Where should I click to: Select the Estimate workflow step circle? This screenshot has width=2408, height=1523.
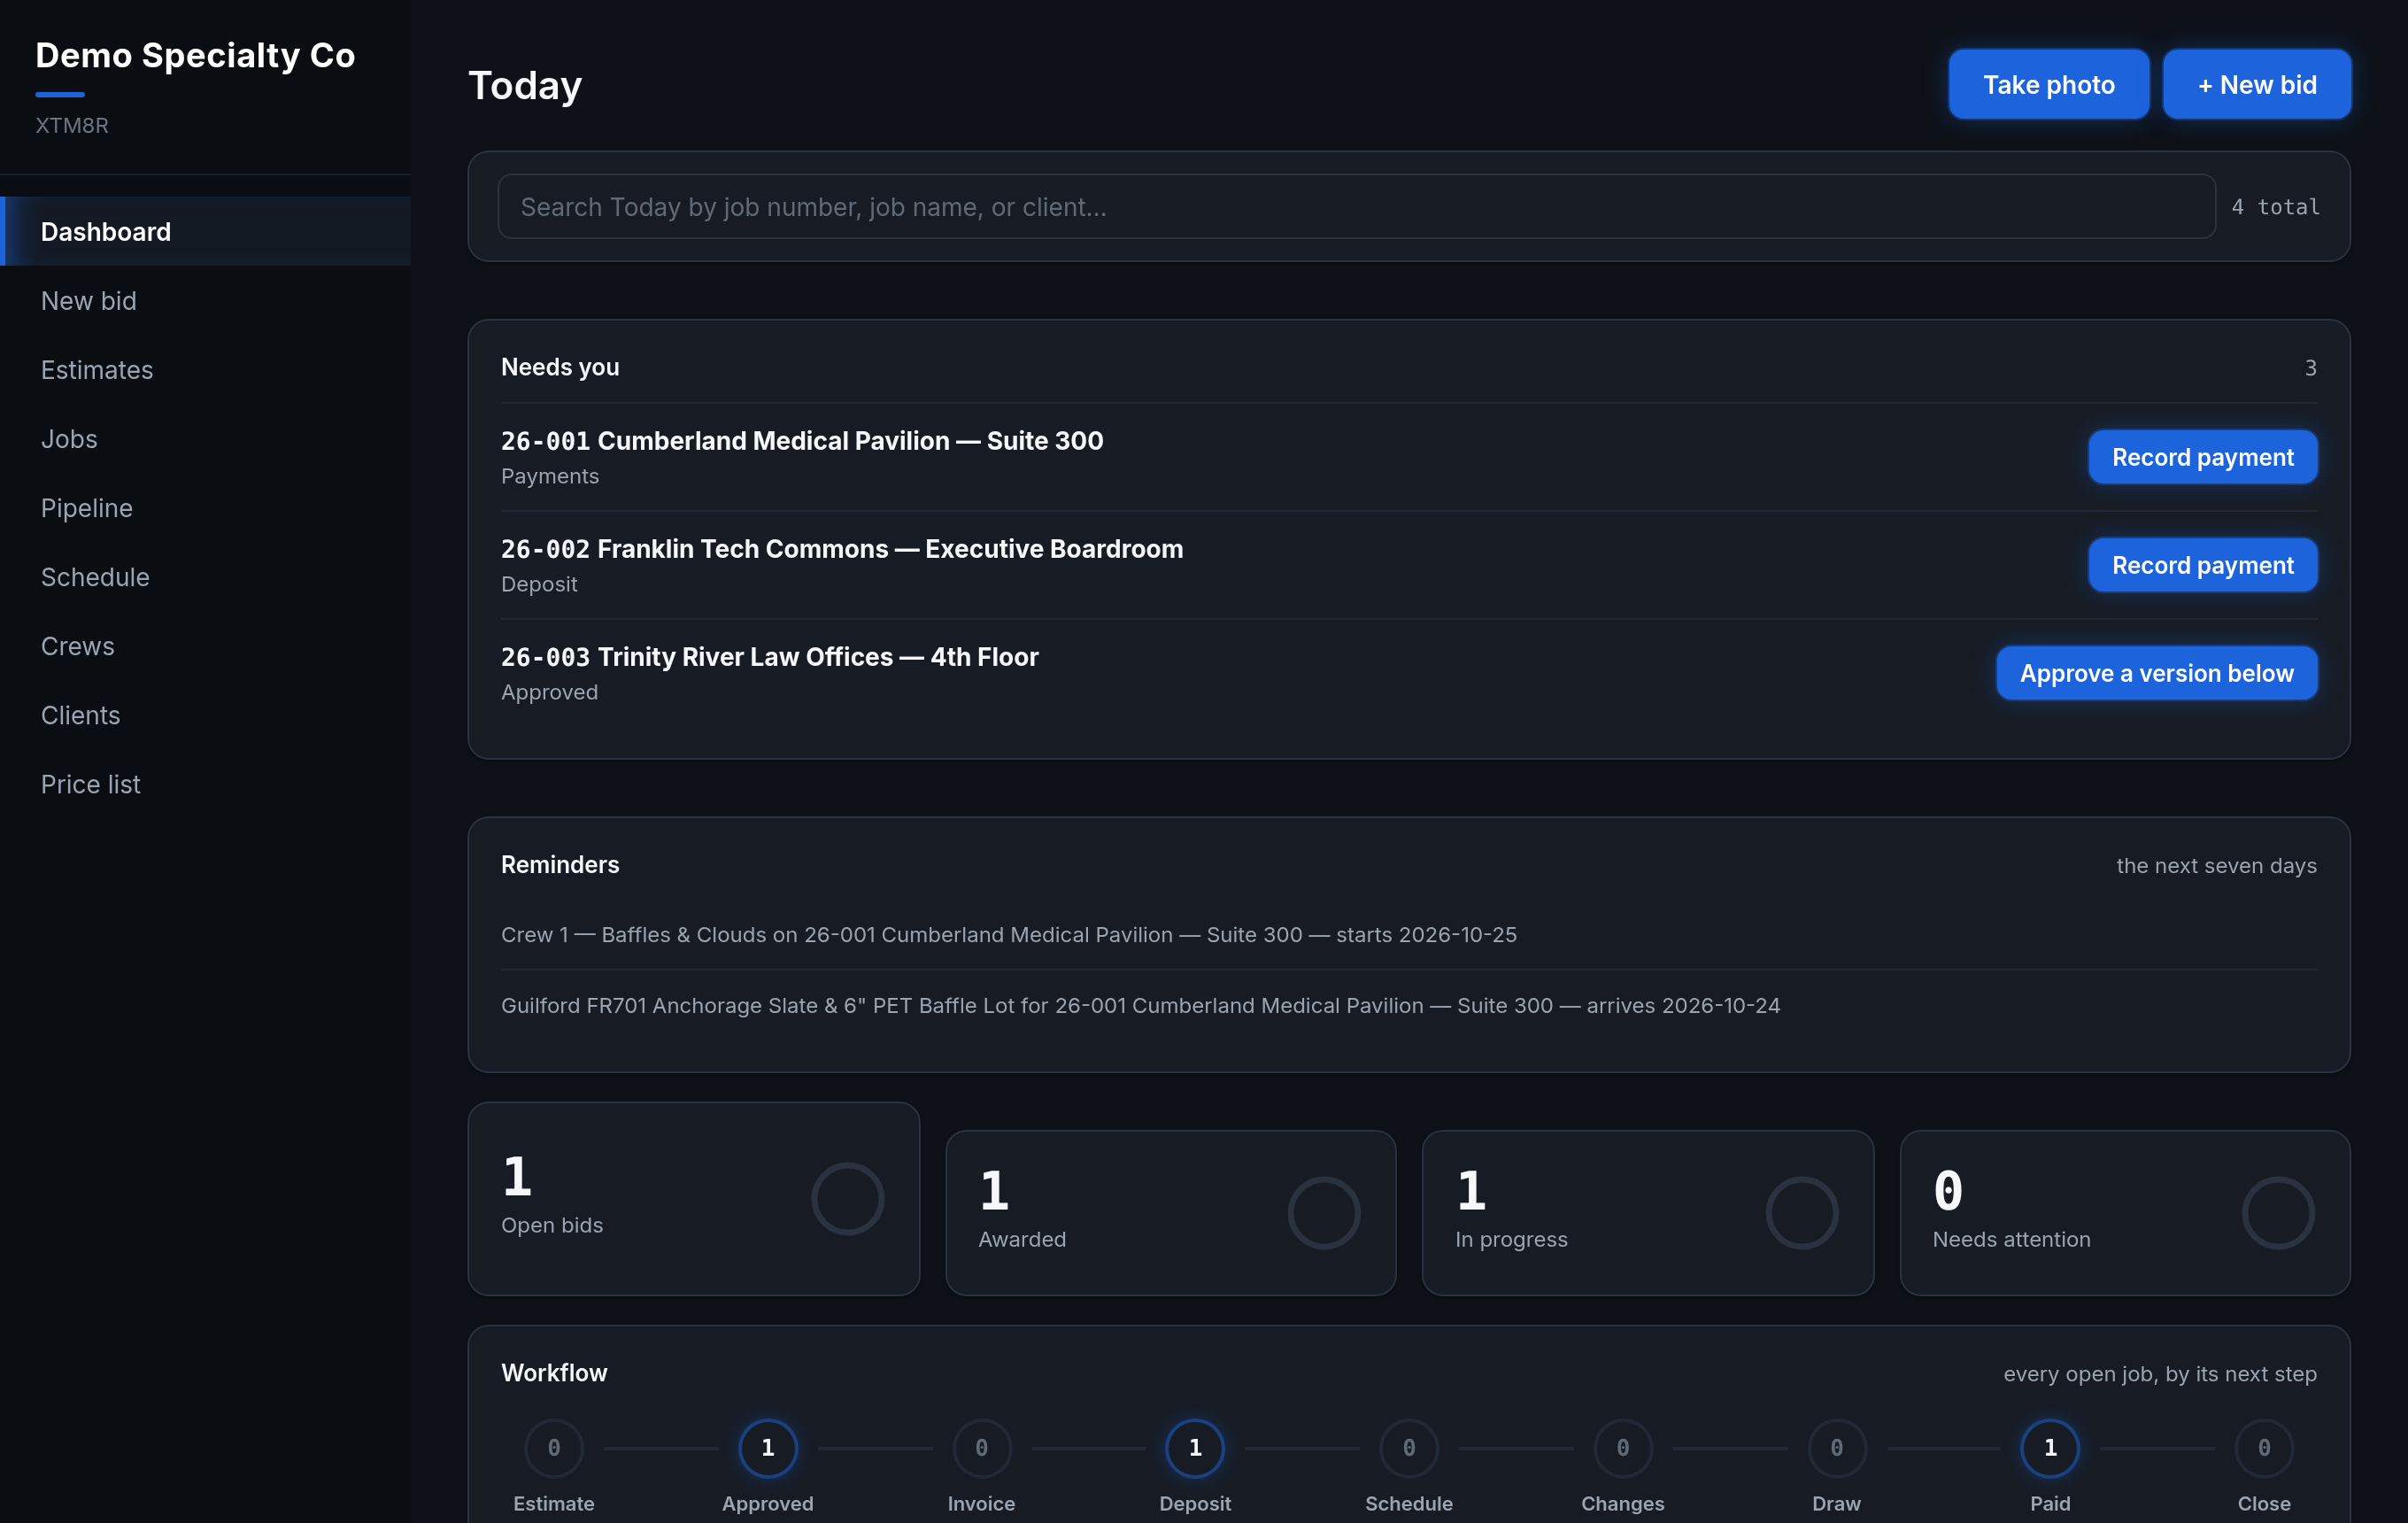pyautogui.click(x=553, y=1447)
